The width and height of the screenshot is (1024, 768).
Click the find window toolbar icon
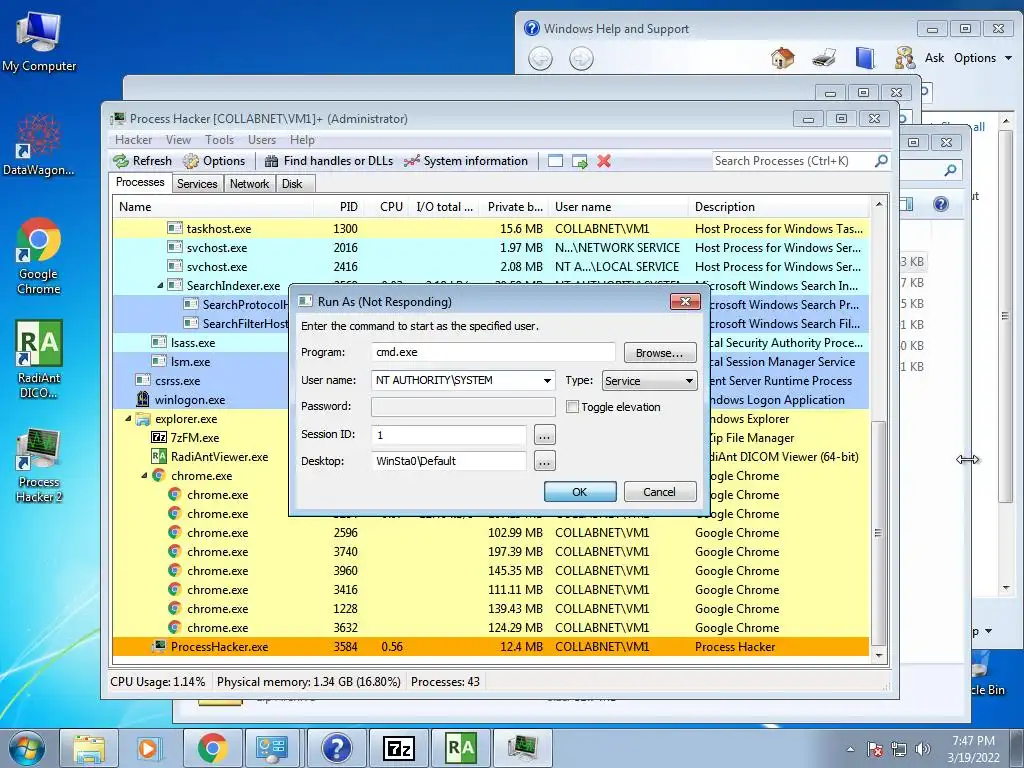(555, 161)
